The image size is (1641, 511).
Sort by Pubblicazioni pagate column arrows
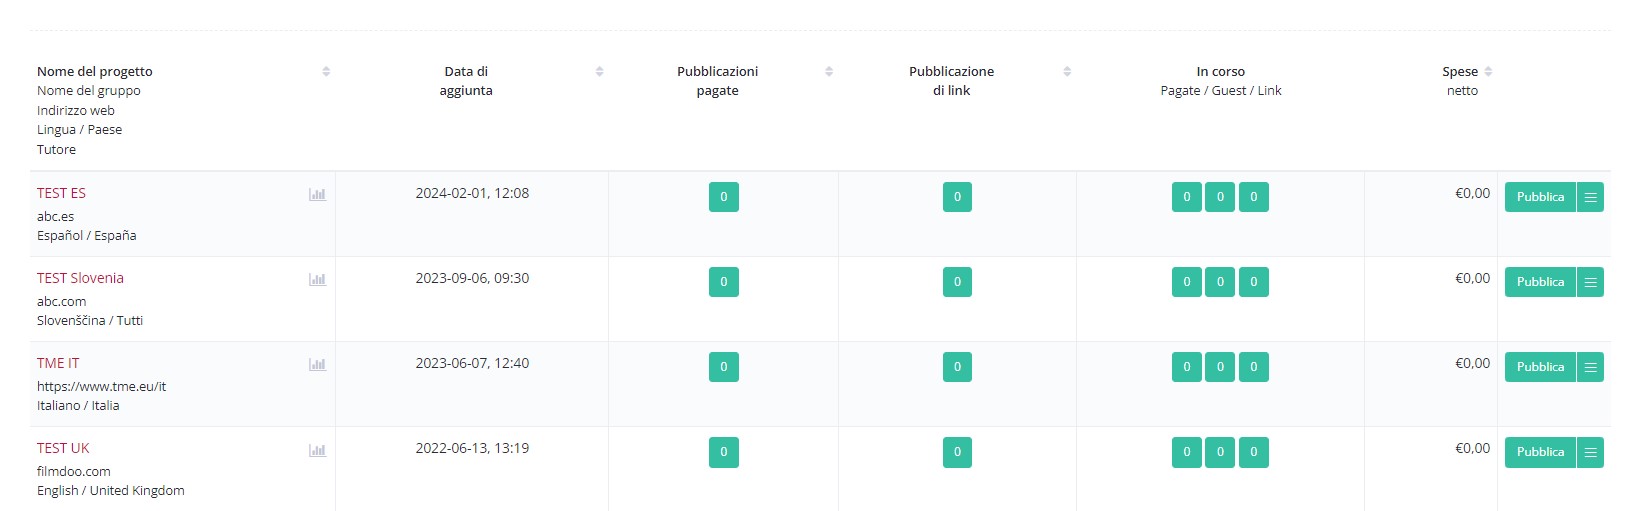coord(829,71)
